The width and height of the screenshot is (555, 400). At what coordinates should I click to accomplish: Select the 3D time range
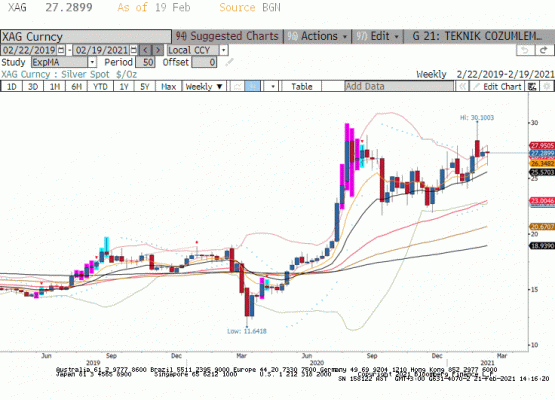click(33, 86)
